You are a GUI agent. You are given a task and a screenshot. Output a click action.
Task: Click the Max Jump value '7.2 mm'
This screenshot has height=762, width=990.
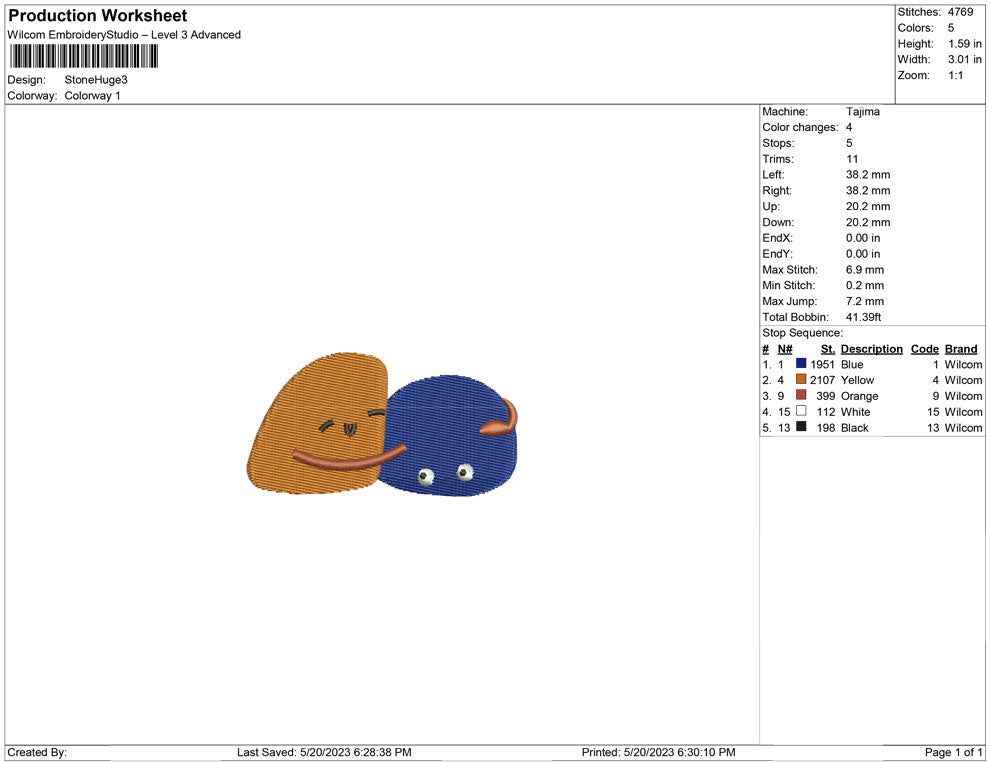(865, 301)
